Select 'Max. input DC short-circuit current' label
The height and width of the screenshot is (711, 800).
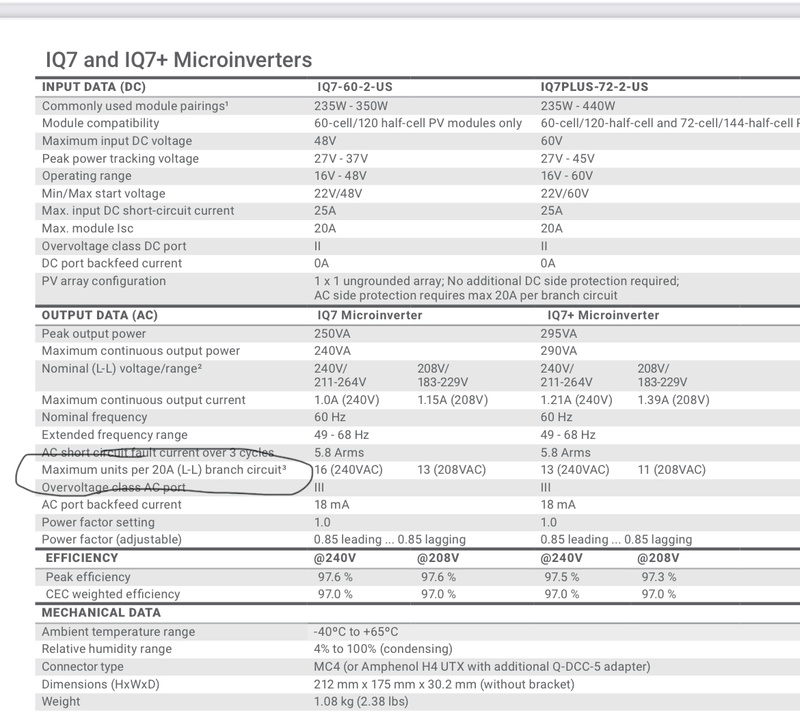(x=138, y=211)
